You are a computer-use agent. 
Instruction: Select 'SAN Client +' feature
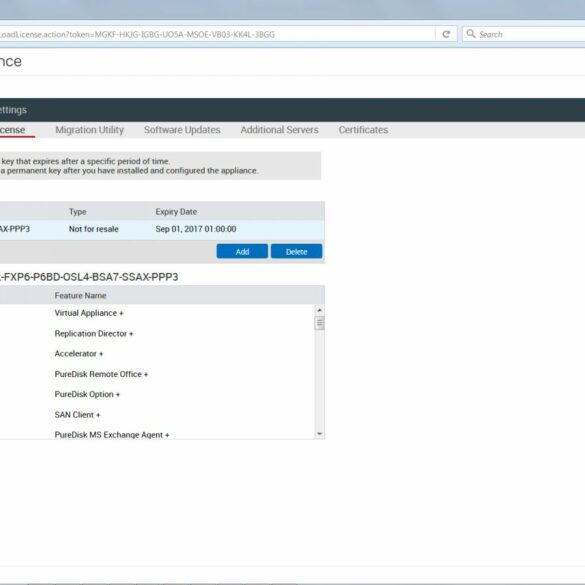pyautogui.click(x=77, y=415)
